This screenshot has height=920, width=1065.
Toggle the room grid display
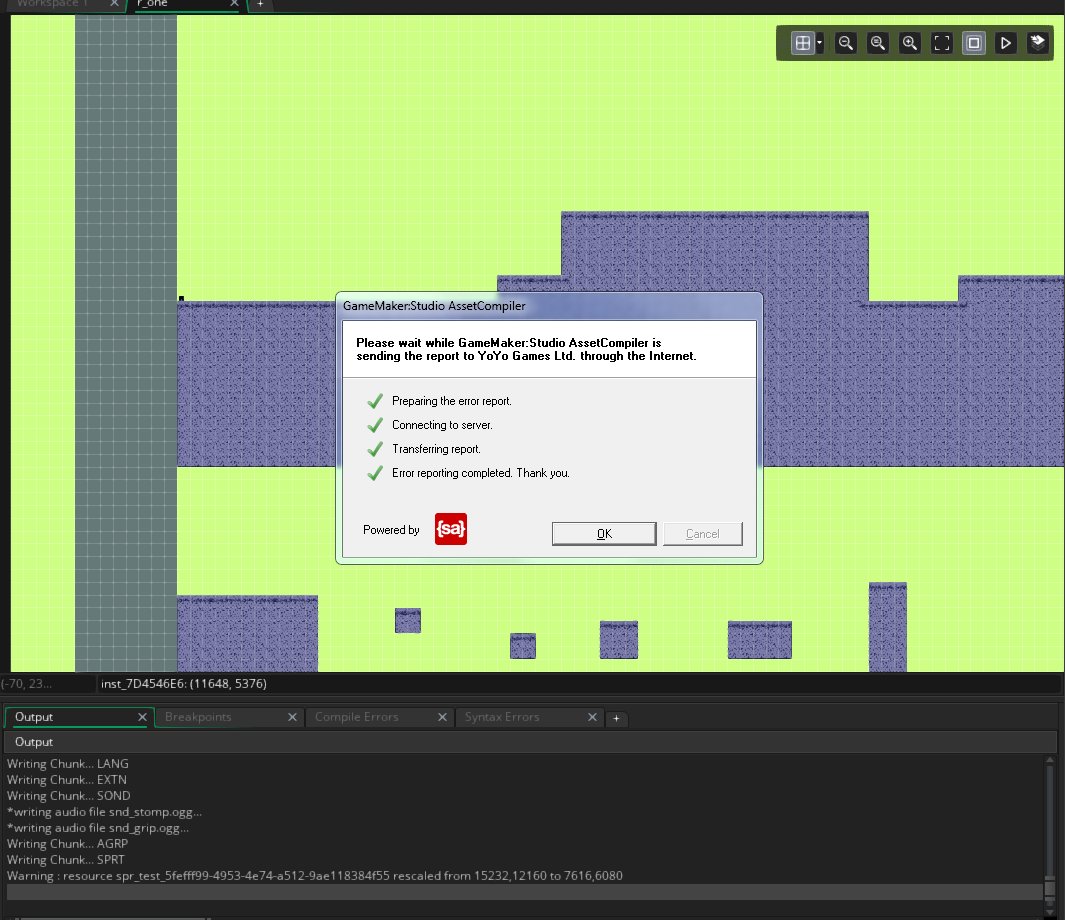pos(803,43)
